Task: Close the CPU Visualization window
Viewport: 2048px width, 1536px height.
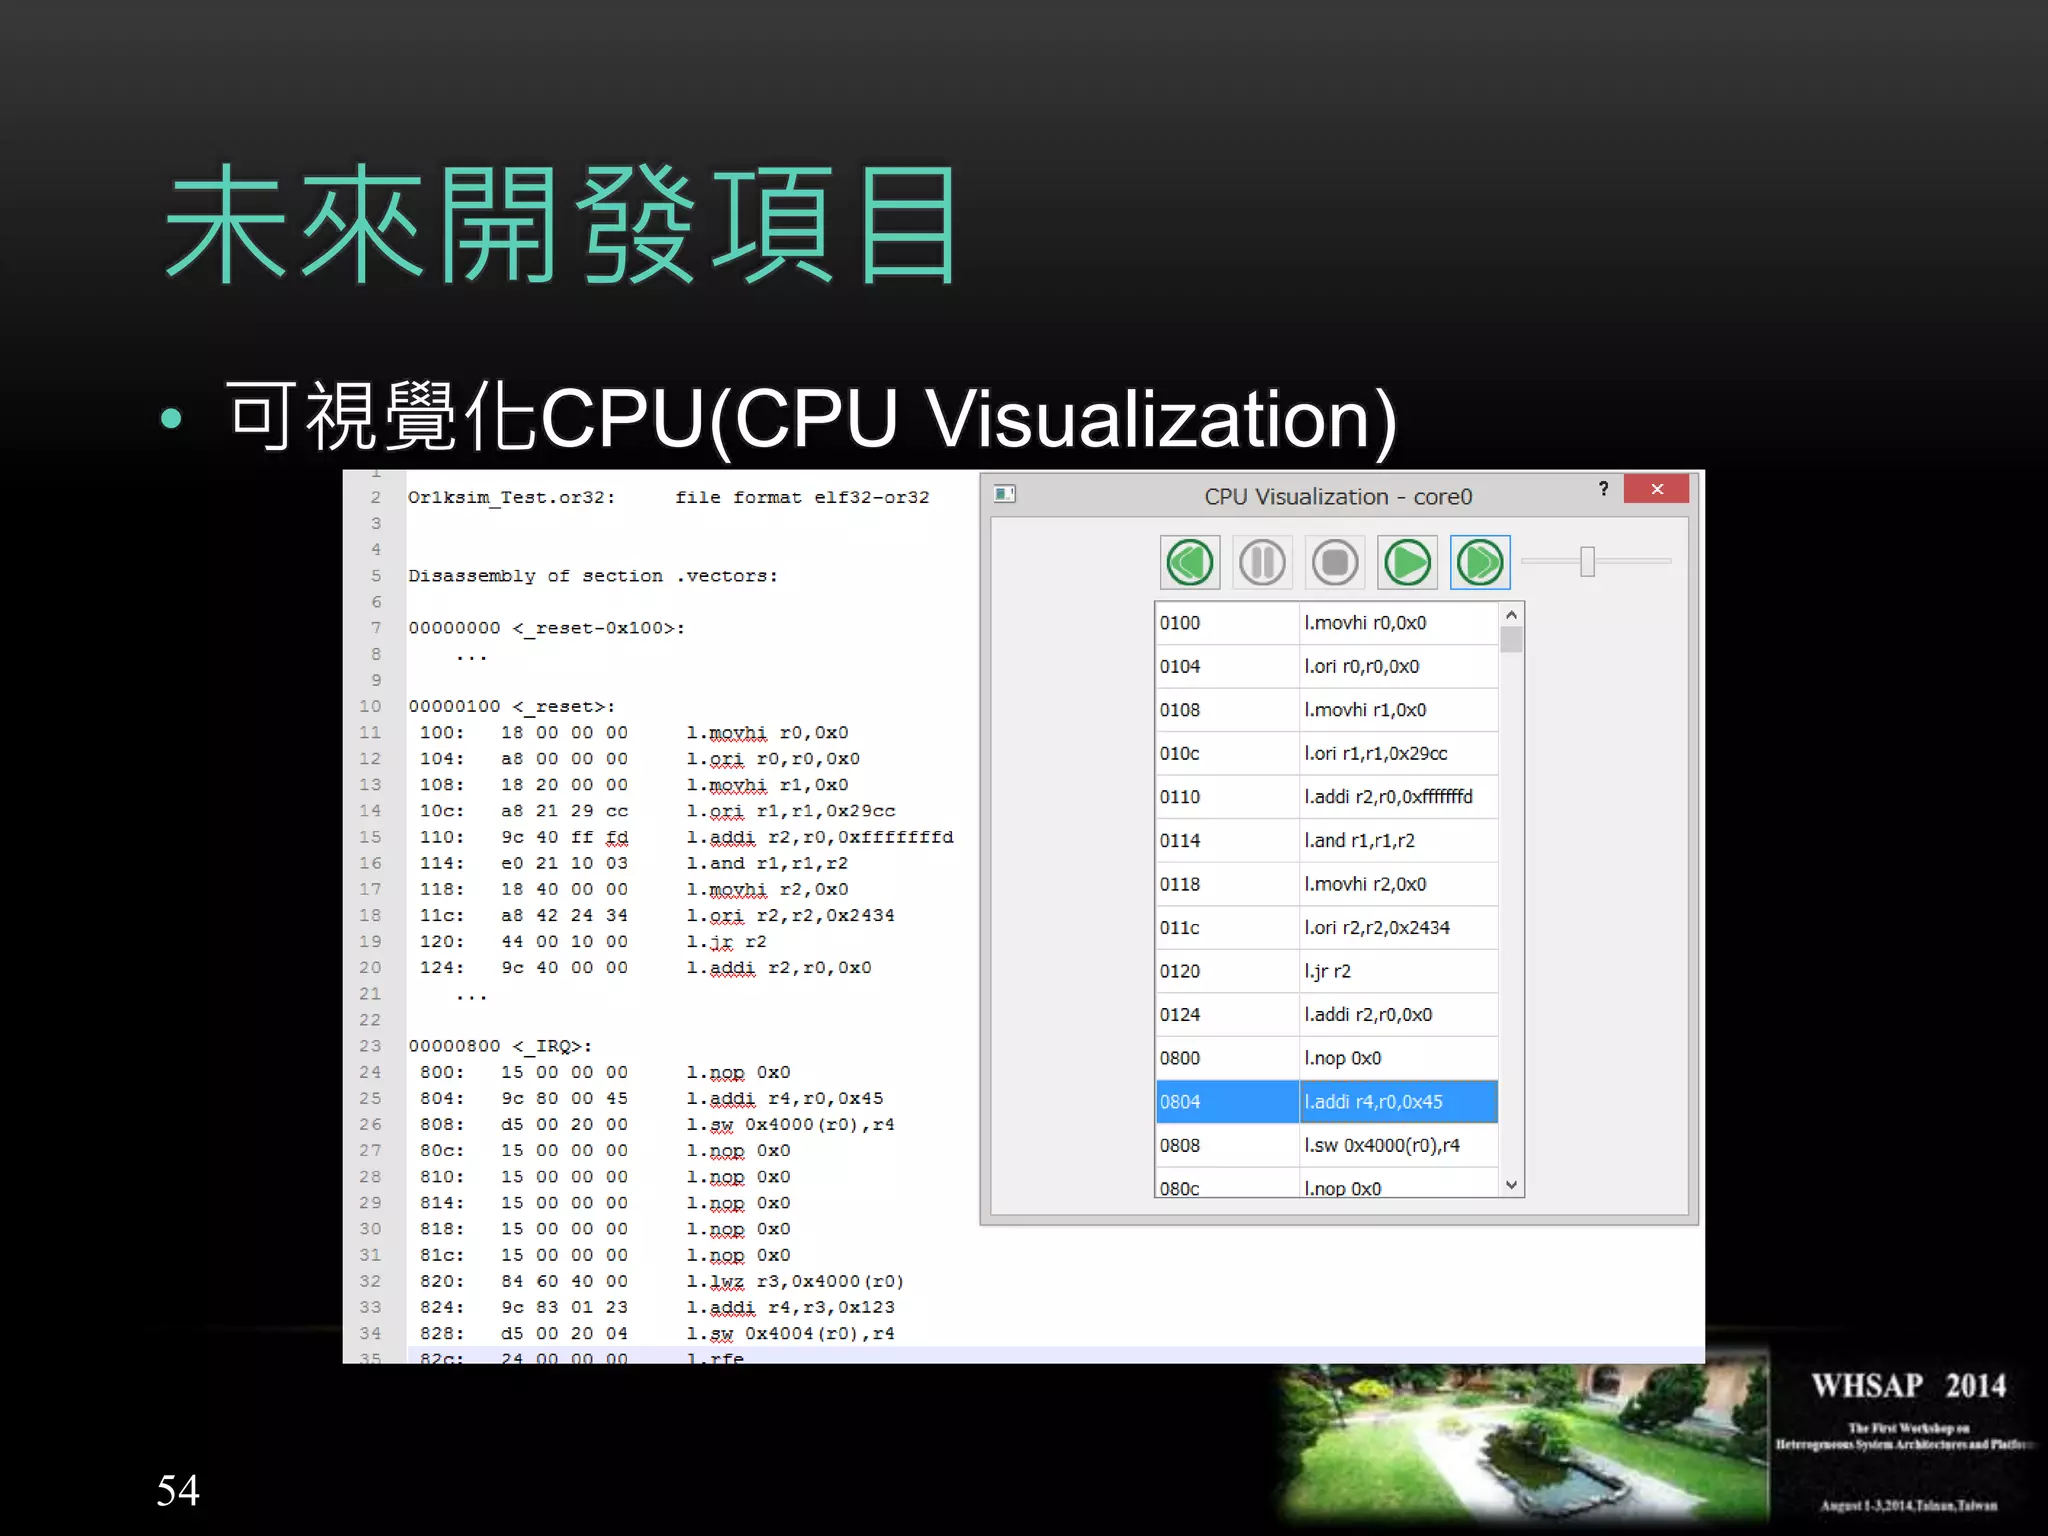Action: [1657, 489]
